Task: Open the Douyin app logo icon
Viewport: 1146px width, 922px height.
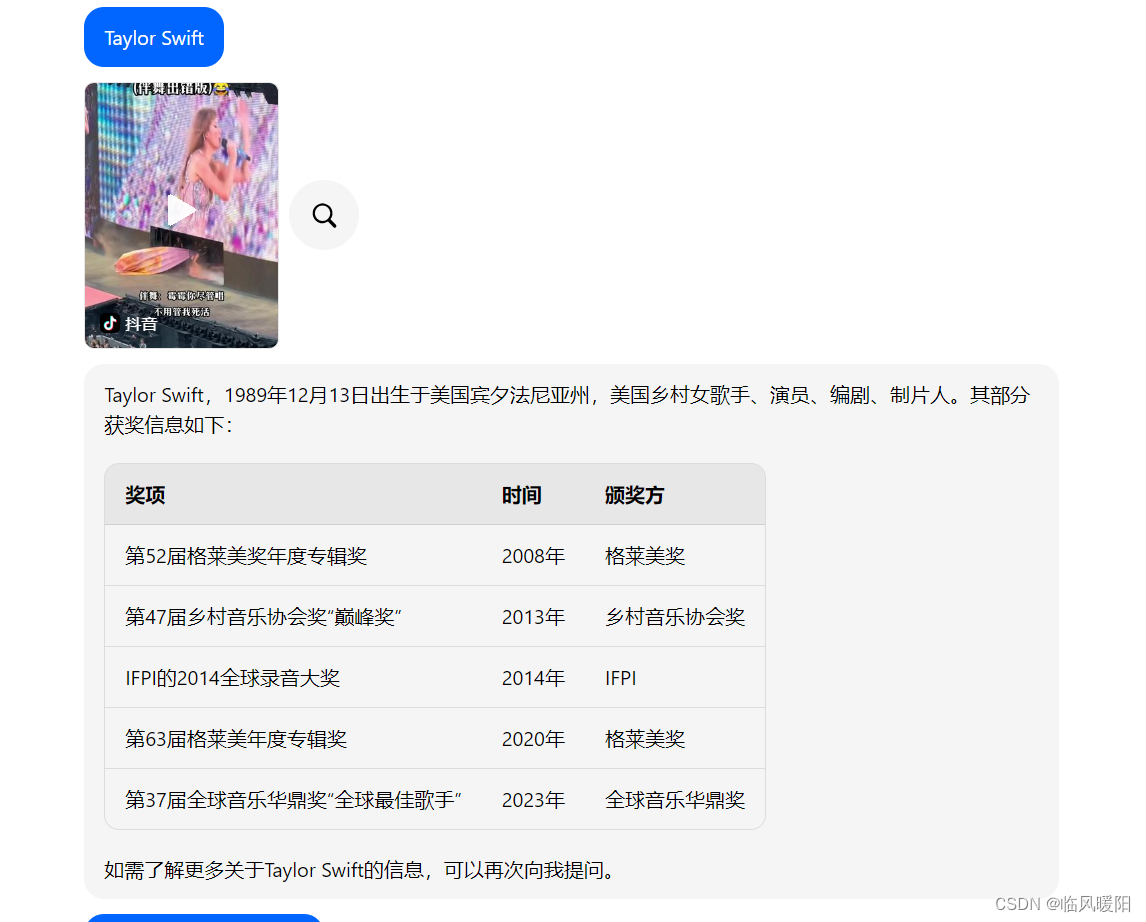Action: [111, 324]
